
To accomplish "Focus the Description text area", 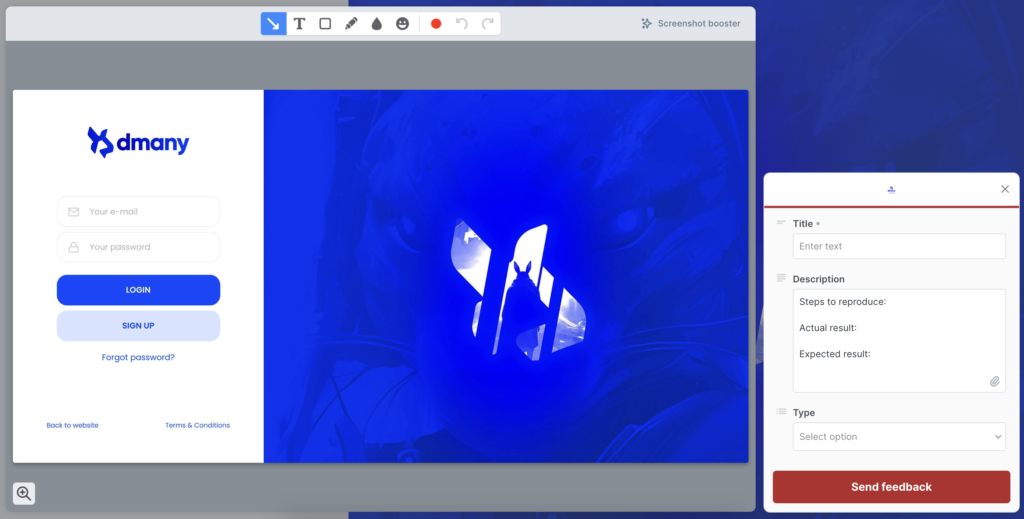I will tap(899, 340).
